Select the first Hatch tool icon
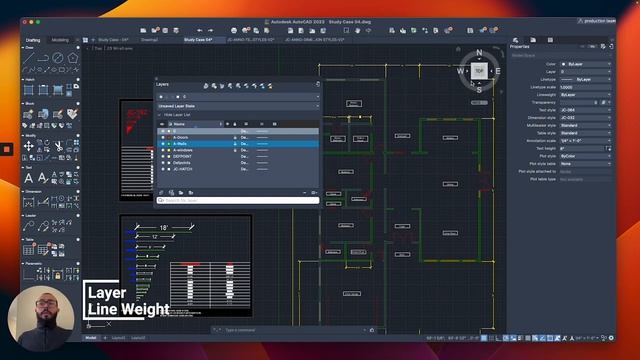Screen dimensions: 640x360 [29, 89]
